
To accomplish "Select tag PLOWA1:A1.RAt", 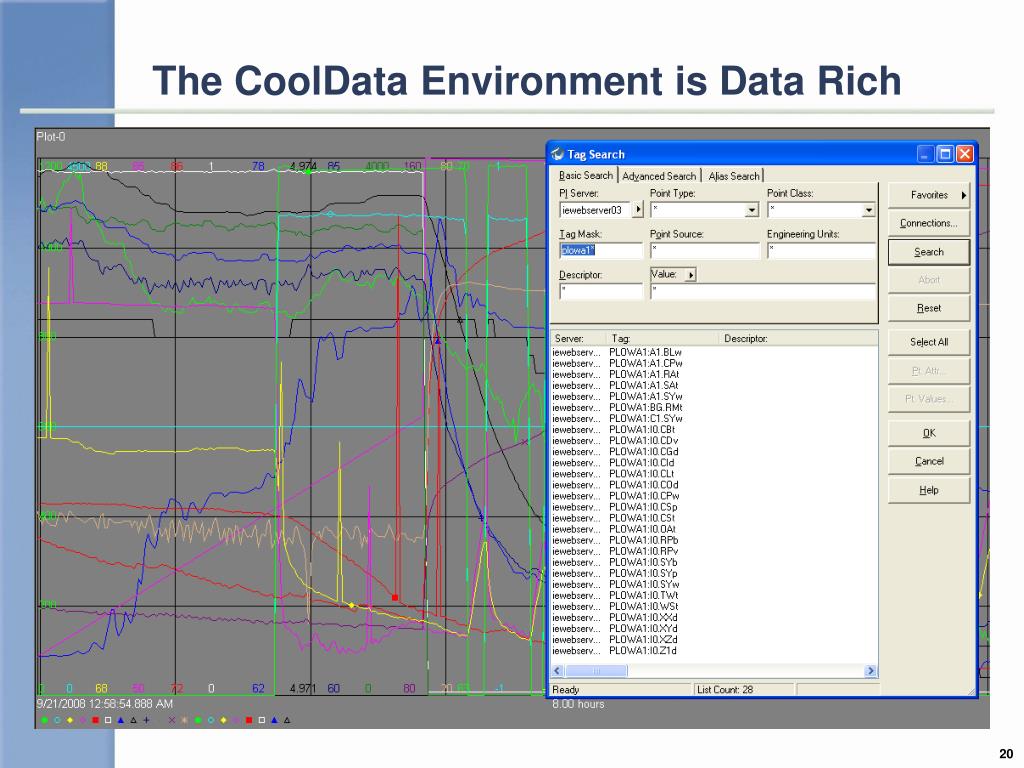I will [x=644, y=375].
